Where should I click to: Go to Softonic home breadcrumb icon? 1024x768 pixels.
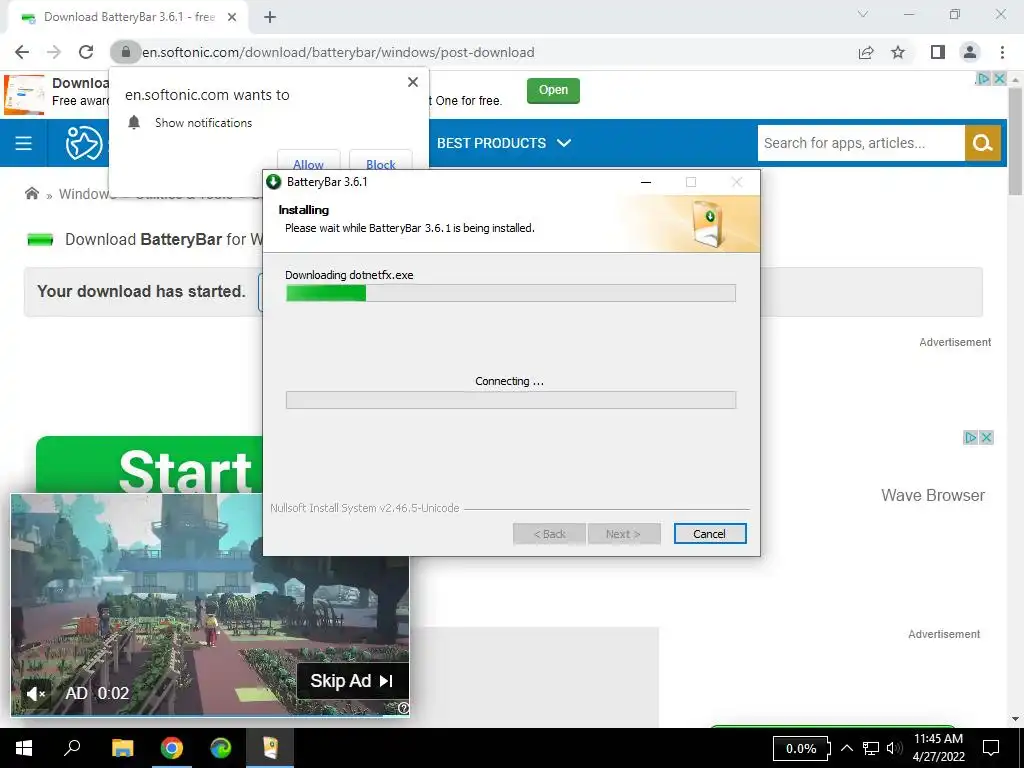[31, 193]
